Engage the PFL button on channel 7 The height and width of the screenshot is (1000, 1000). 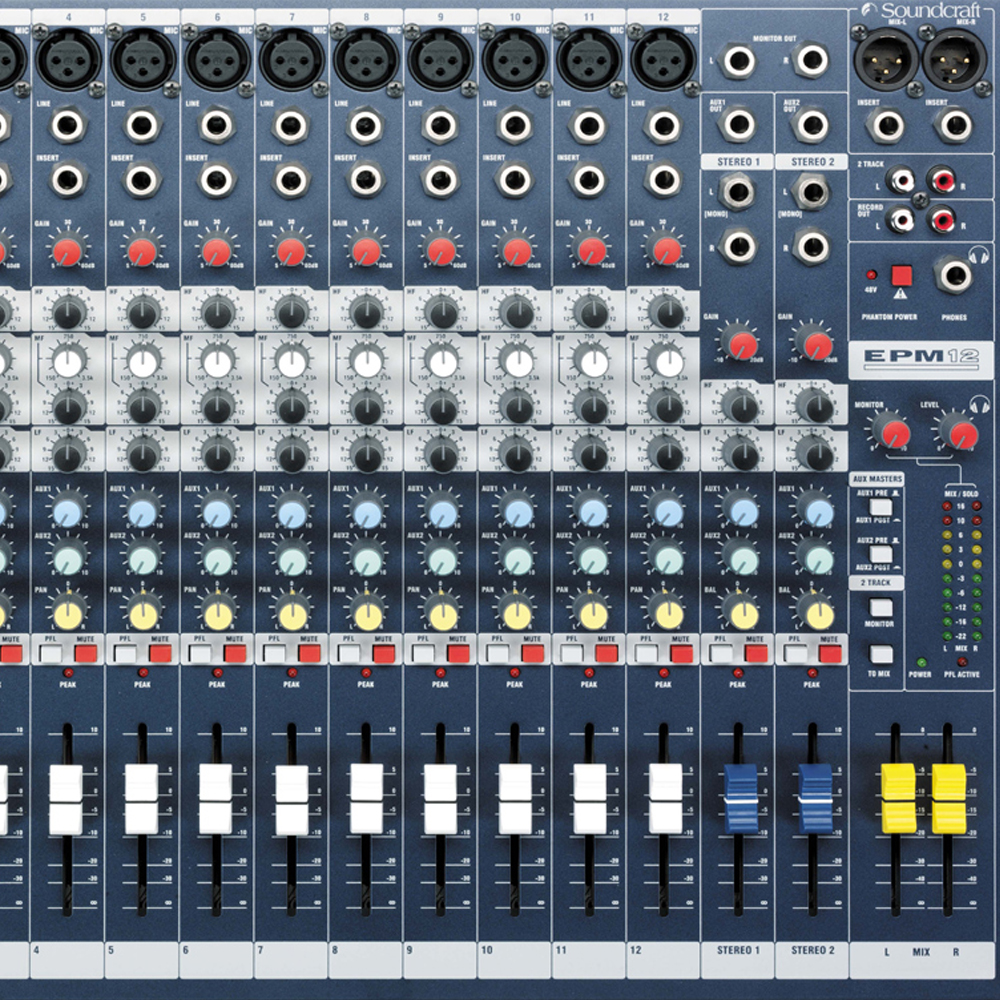(274, 654)
